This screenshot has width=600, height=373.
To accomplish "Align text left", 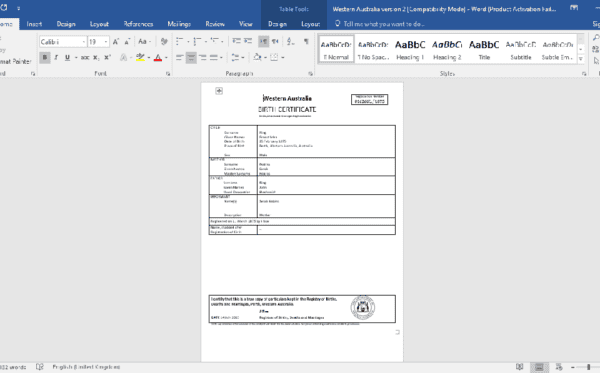I will (x=179, y=57).
